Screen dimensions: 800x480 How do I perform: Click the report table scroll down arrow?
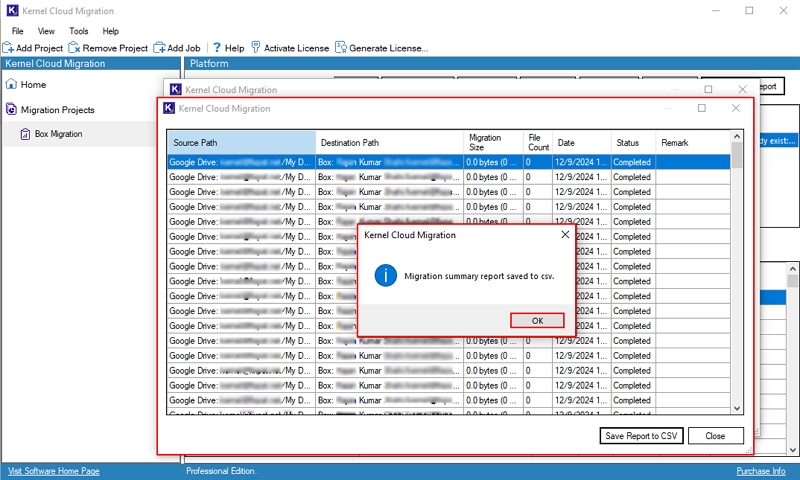[x=737, y=408]
